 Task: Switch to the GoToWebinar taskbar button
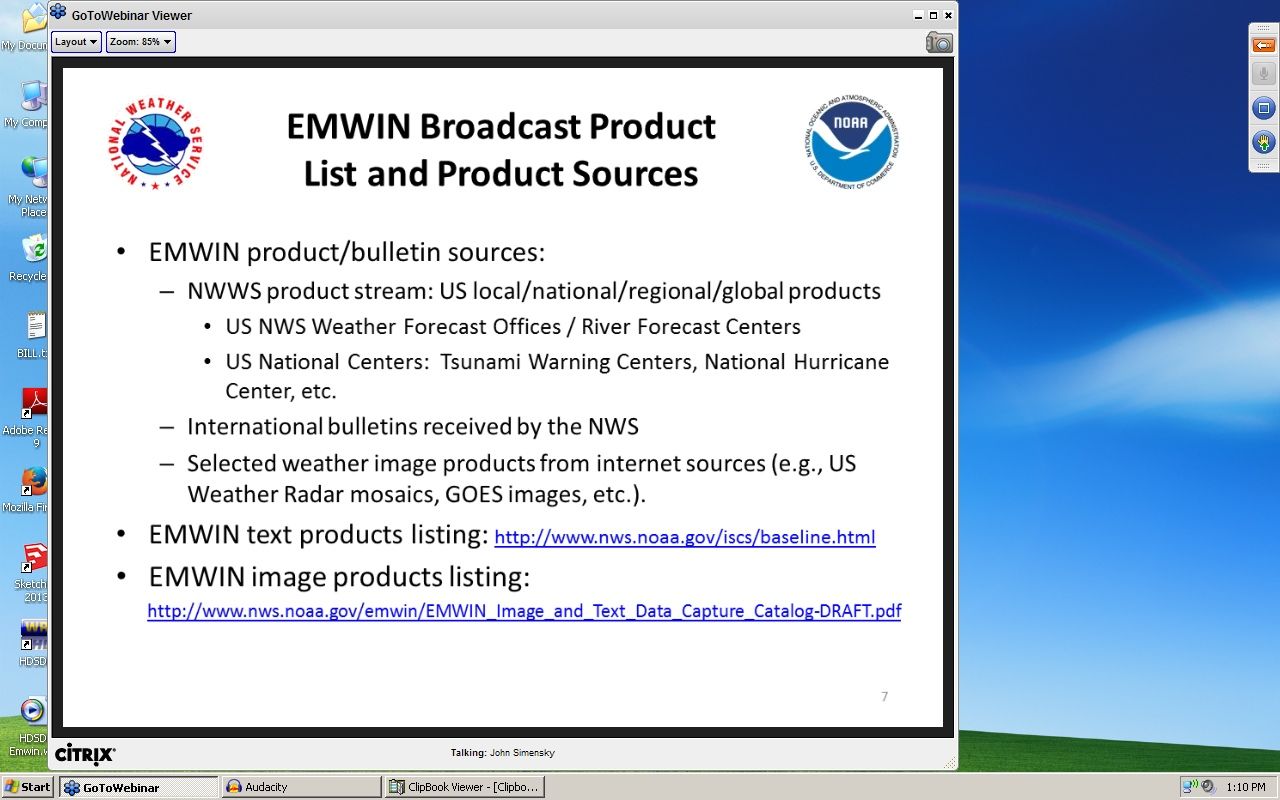(138, 787)
